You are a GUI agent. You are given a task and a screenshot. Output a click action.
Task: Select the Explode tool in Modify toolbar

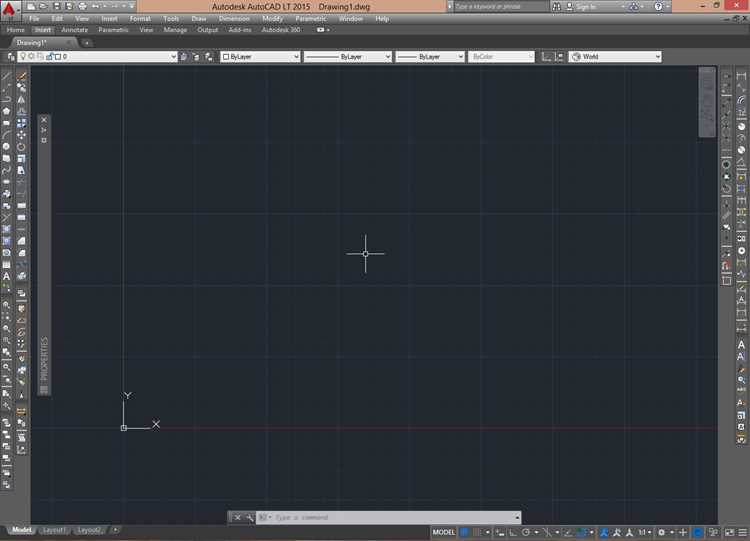click(22, 276)
